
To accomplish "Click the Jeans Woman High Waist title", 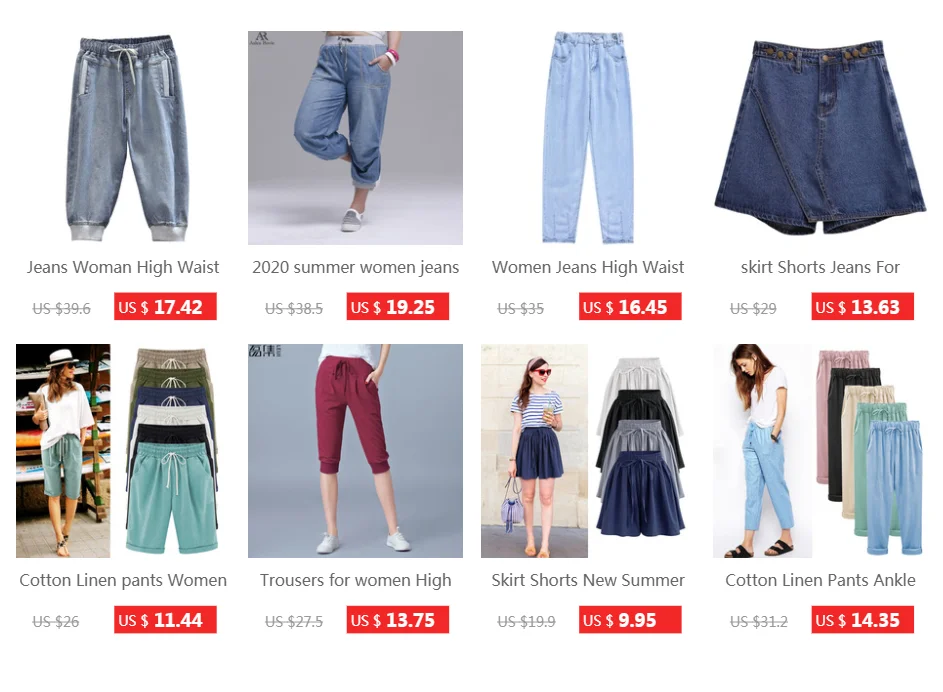I will pos(123,267).
